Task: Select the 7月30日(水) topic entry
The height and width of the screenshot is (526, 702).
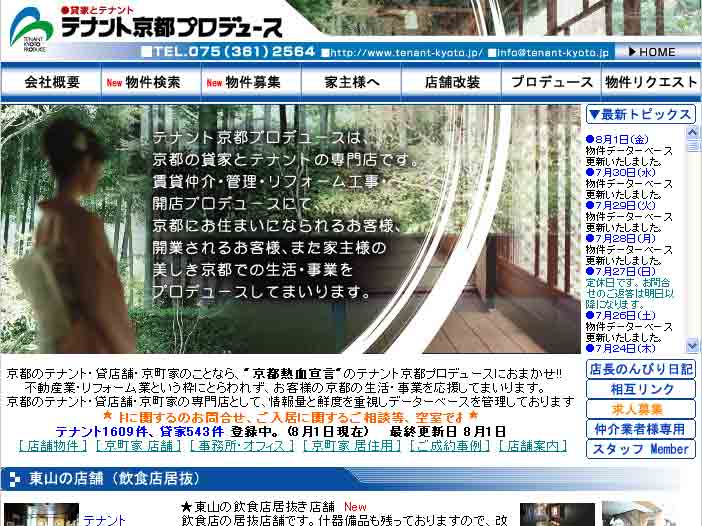Action: point(621,173)
